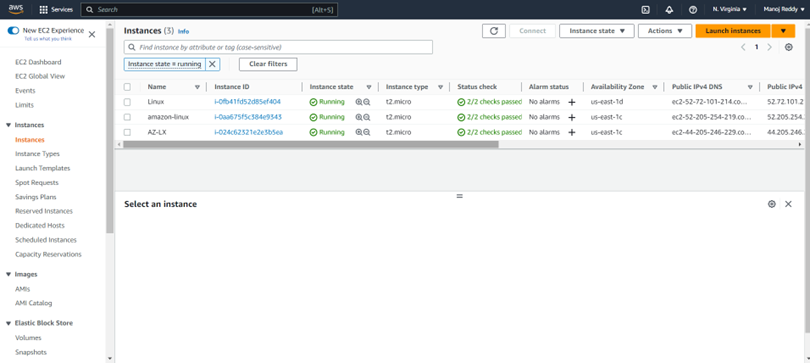Collapse the Instances sidebar section
The width and height of the screenshot is (810, 363).
[x=9, y=125]
